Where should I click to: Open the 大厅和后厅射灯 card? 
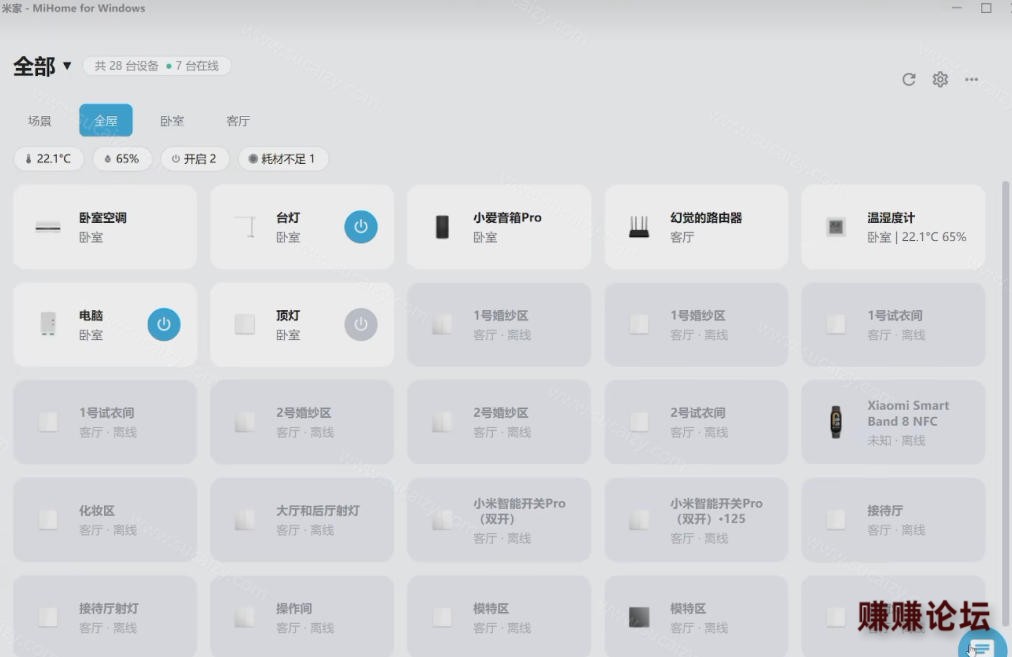302,520
